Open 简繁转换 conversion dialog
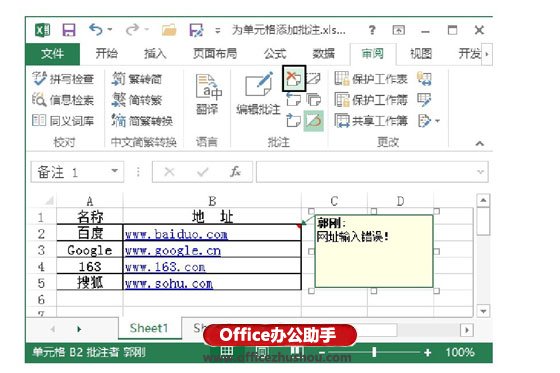The image size is (560, 373). (142, 121)
